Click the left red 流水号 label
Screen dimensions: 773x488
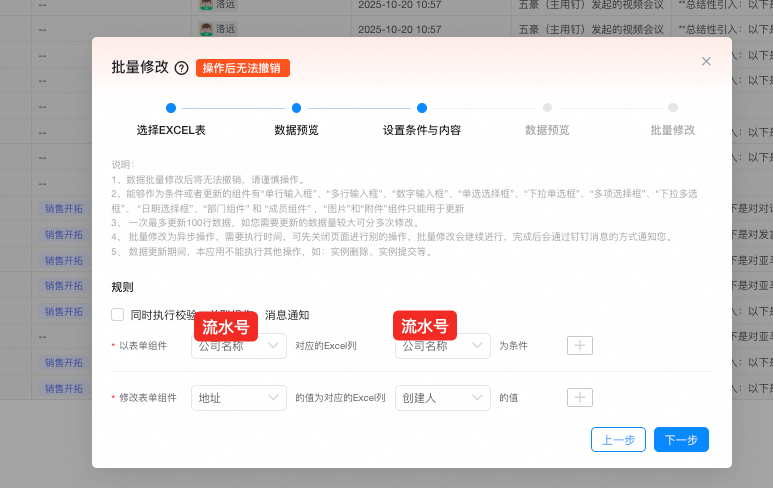(225, 326)
